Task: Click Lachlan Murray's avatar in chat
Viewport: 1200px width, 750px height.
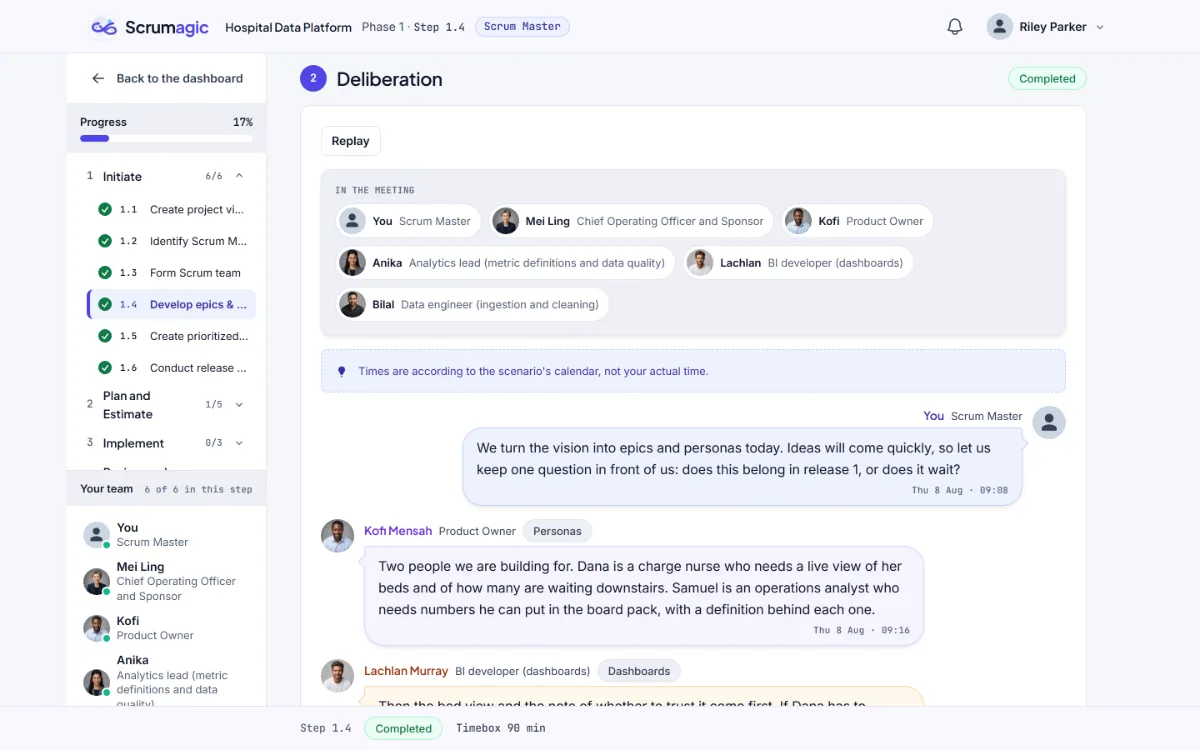Action: point(338,676)
